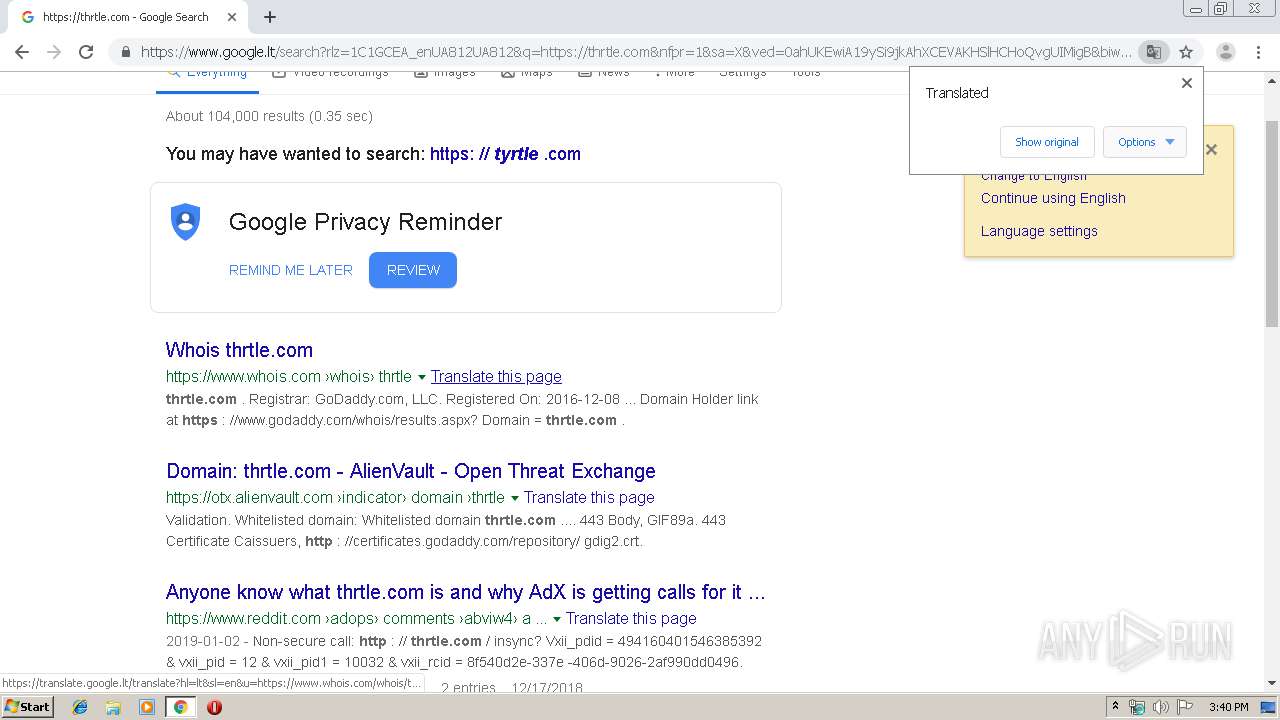Open the More search menu
The height and width of the screenshot is (720, 1280).
[x=675, y=74]
